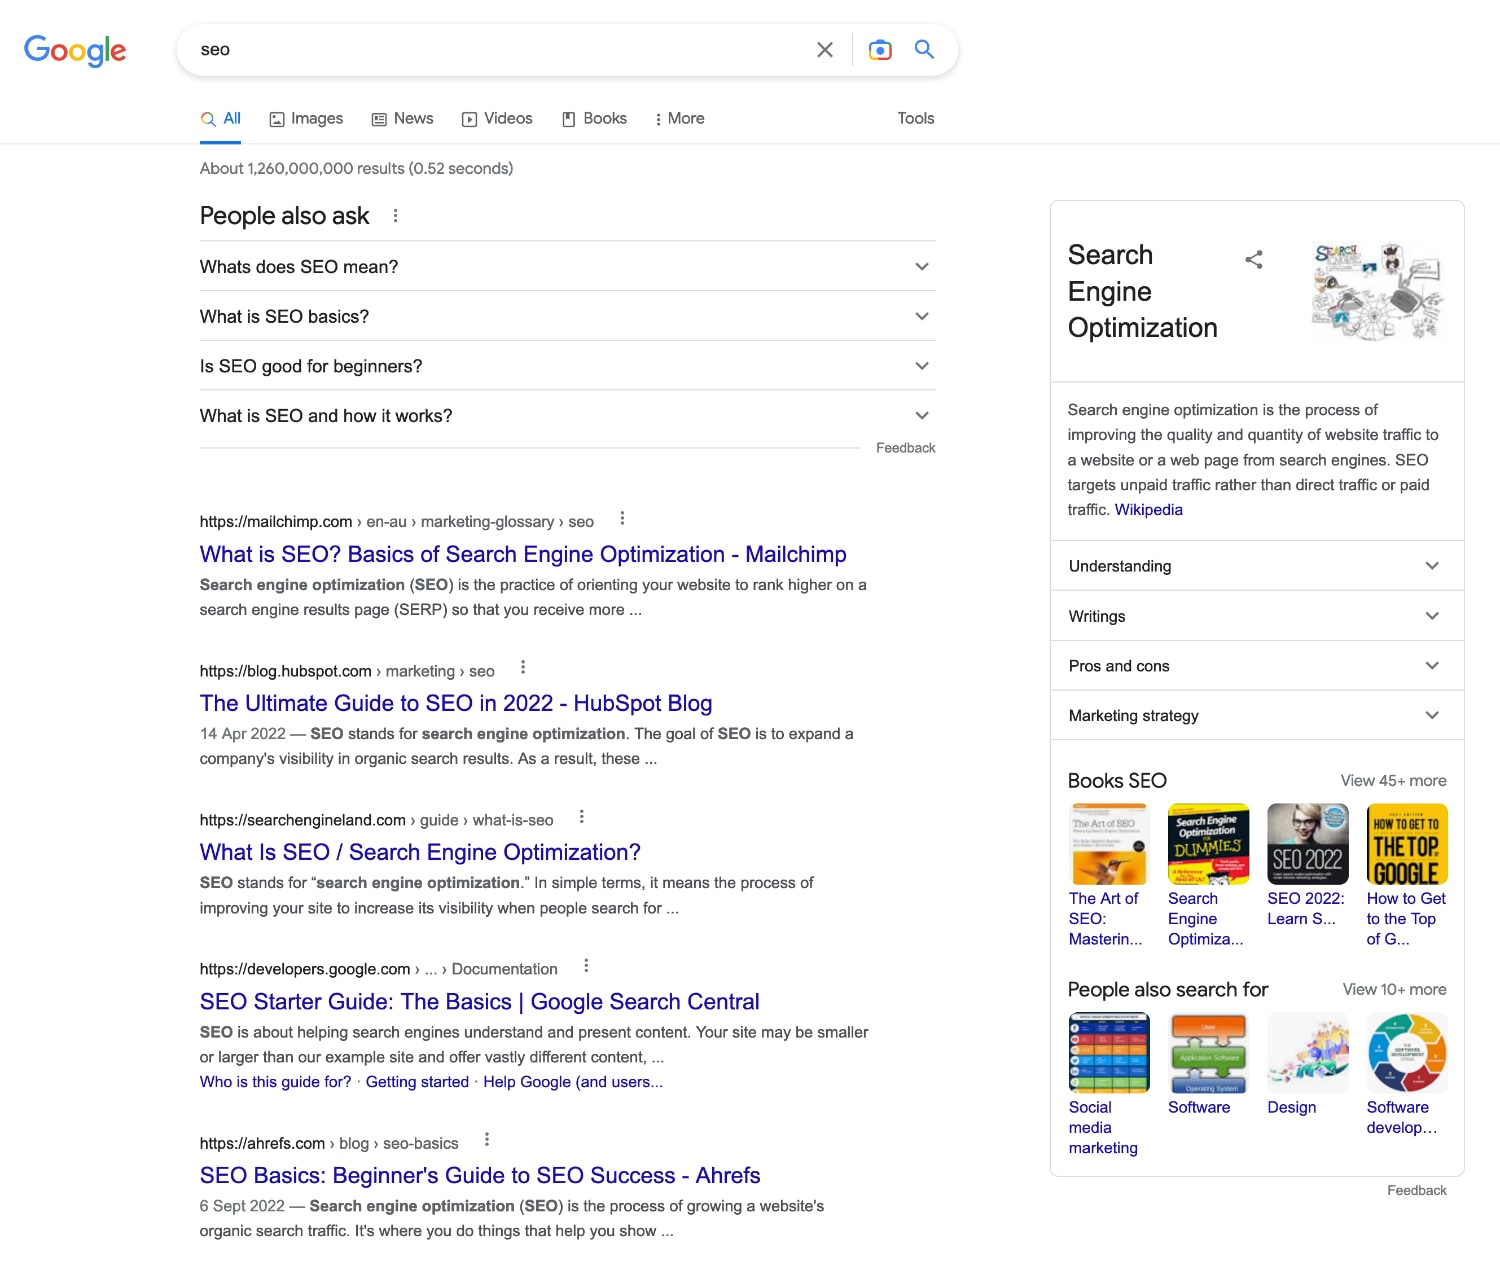Image resolution: width=1500 pixels, height=1274 pixels.
Task: Click the search magnifier icon
Action: (923, 49)
